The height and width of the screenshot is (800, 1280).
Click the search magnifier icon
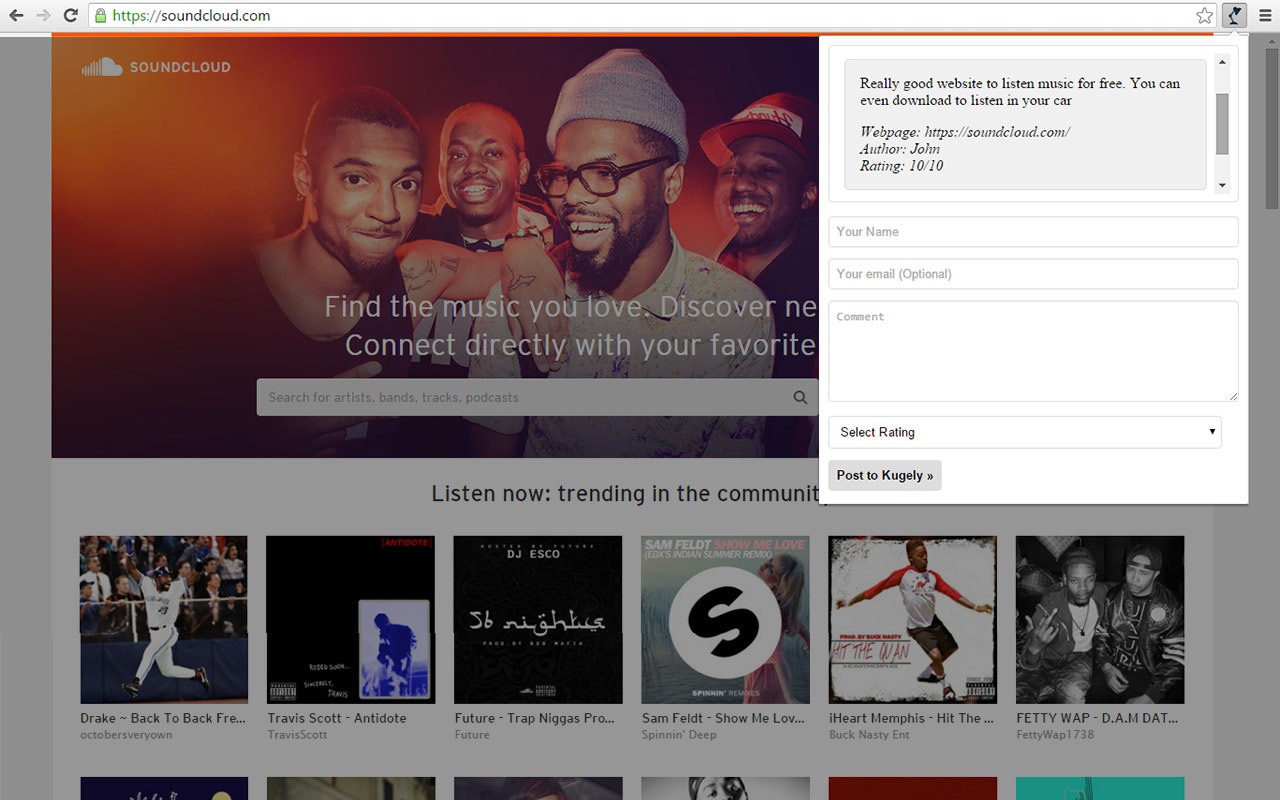click(800, 397)
